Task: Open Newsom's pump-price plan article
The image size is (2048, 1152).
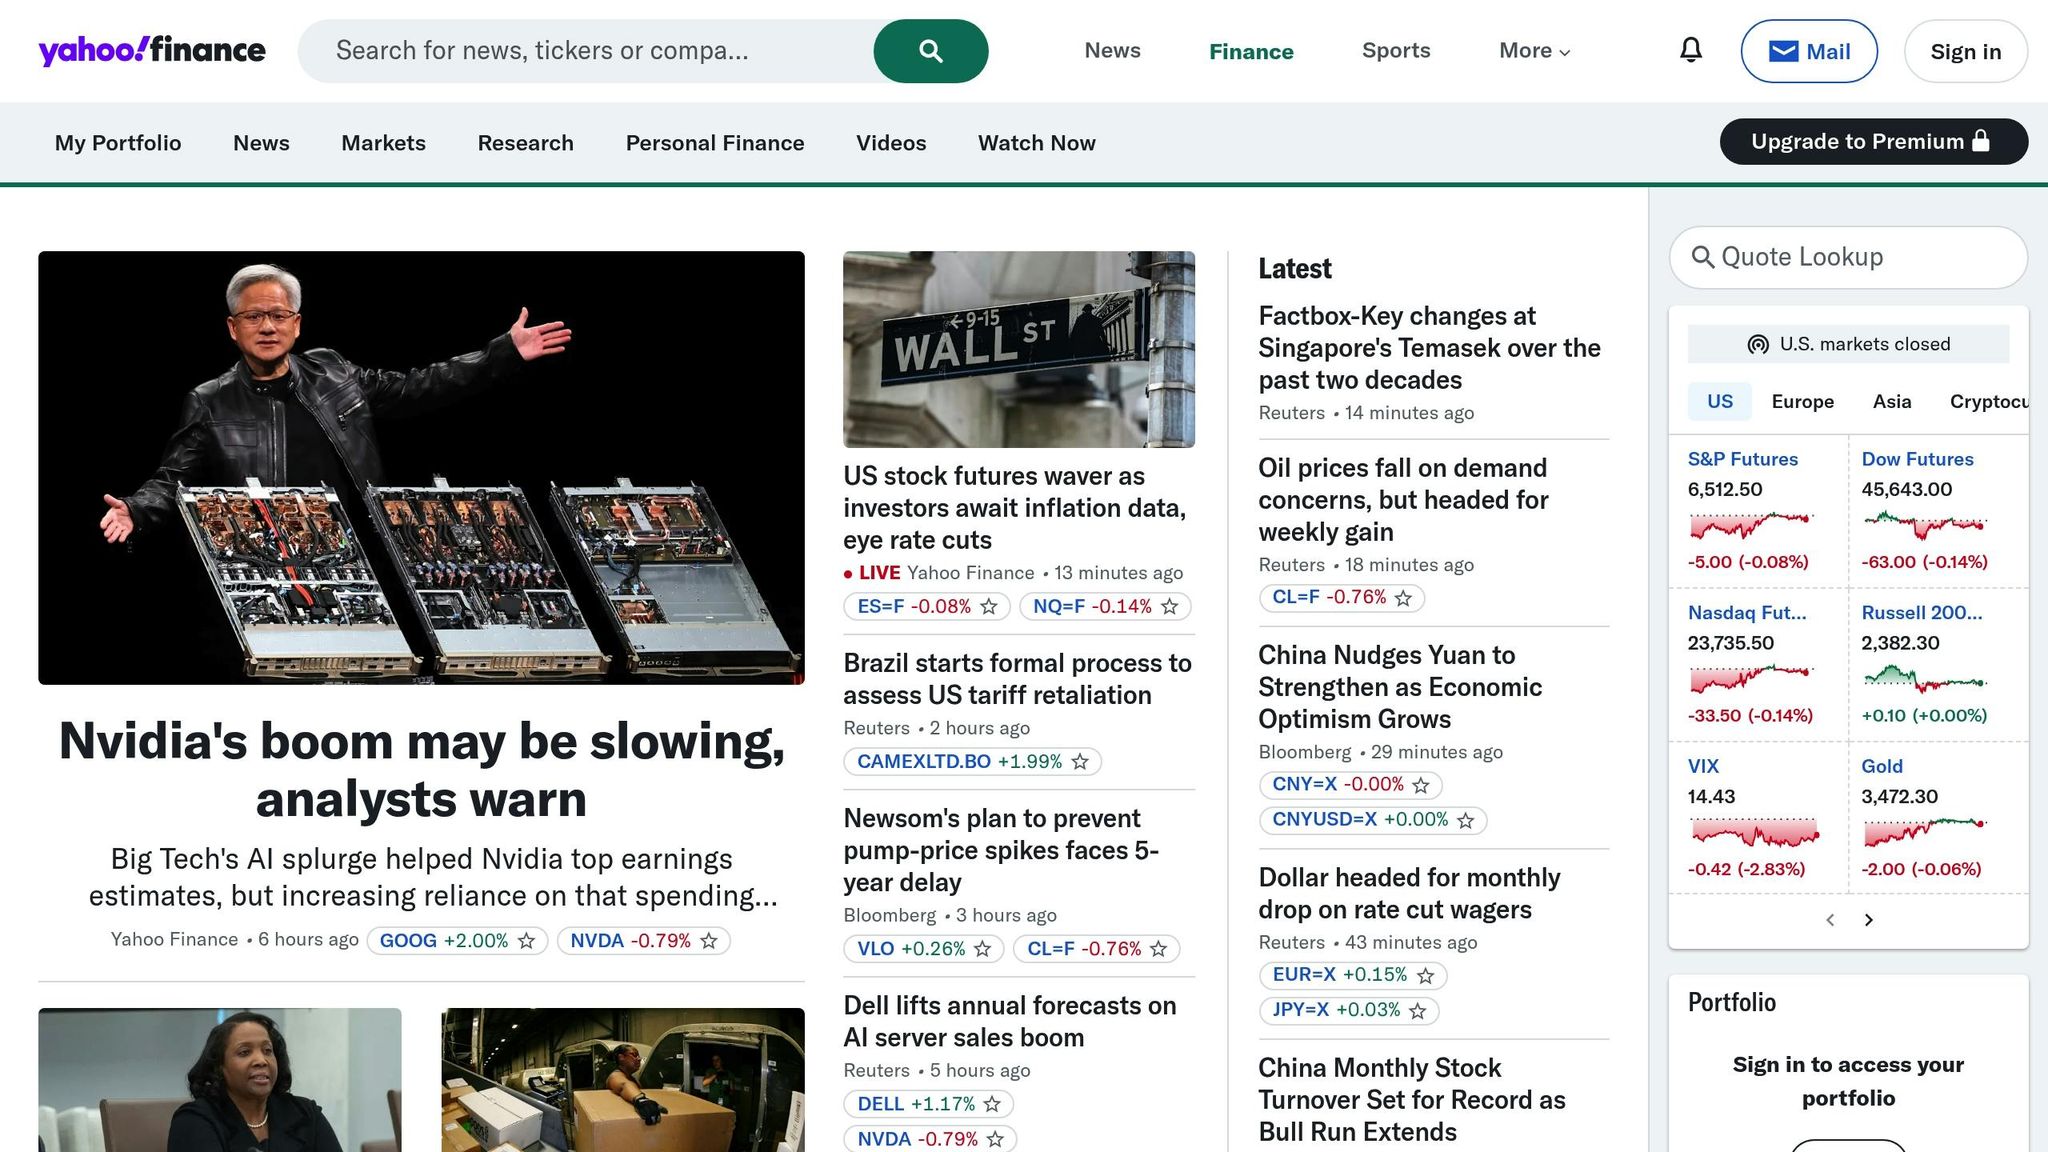Action: point(1001,850)
